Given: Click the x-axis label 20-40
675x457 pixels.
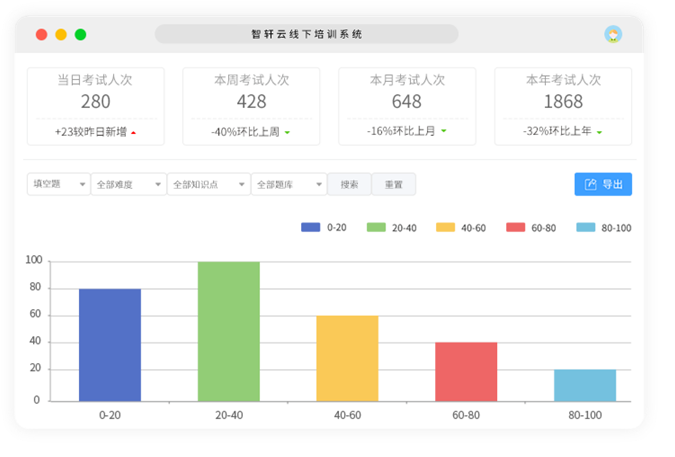Looking at the screenshot, I should click(229, 415).
